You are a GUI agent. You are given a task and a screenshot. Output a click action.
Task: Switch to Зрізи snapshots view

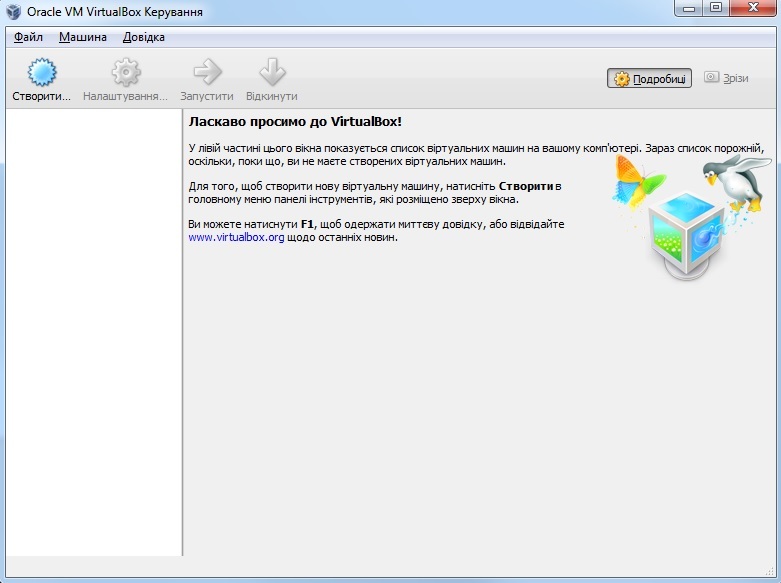point(726,78)
